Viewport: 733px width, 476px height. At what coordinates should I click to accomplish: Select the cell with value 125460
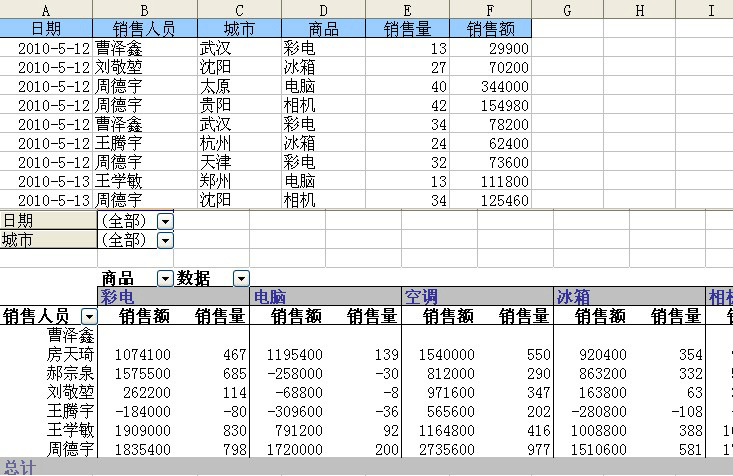(x=490, y=200)
